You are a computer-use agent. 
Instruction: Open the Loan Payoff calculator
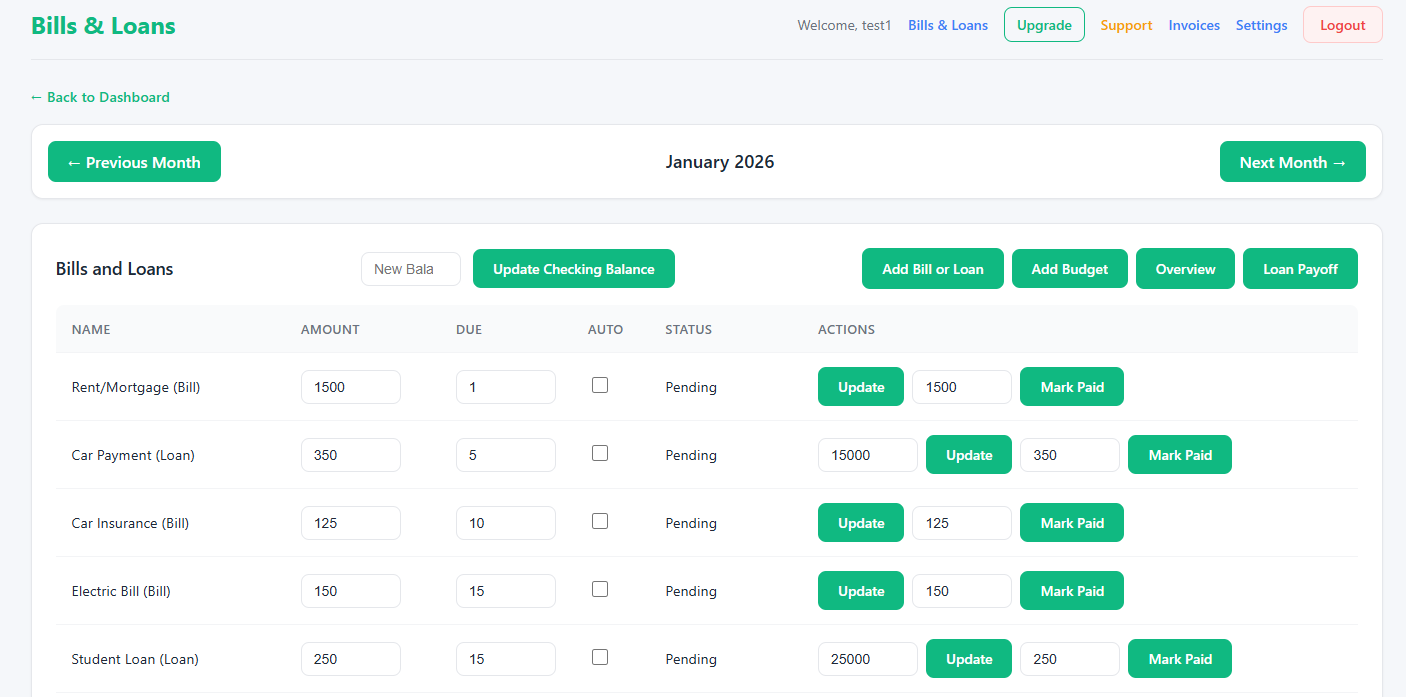click(x=1300, y=268)
